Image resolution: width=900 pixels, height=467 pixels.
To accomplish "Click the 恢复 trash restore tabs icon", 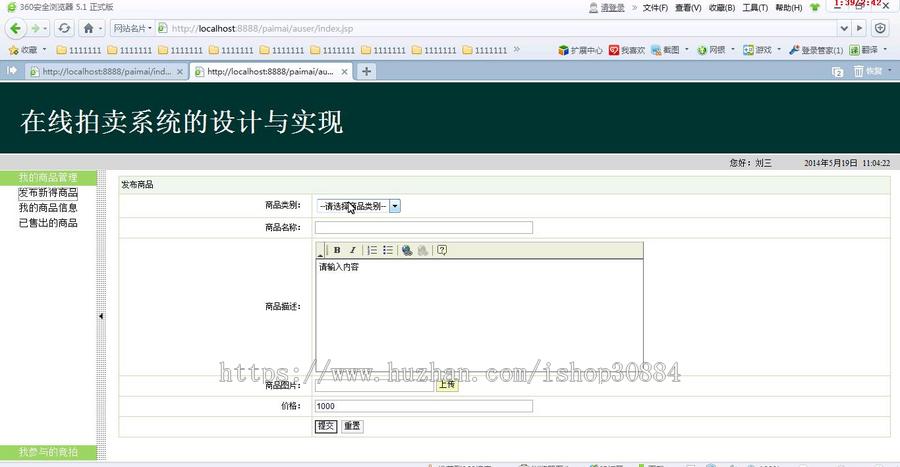I will (x=868, y=71).
